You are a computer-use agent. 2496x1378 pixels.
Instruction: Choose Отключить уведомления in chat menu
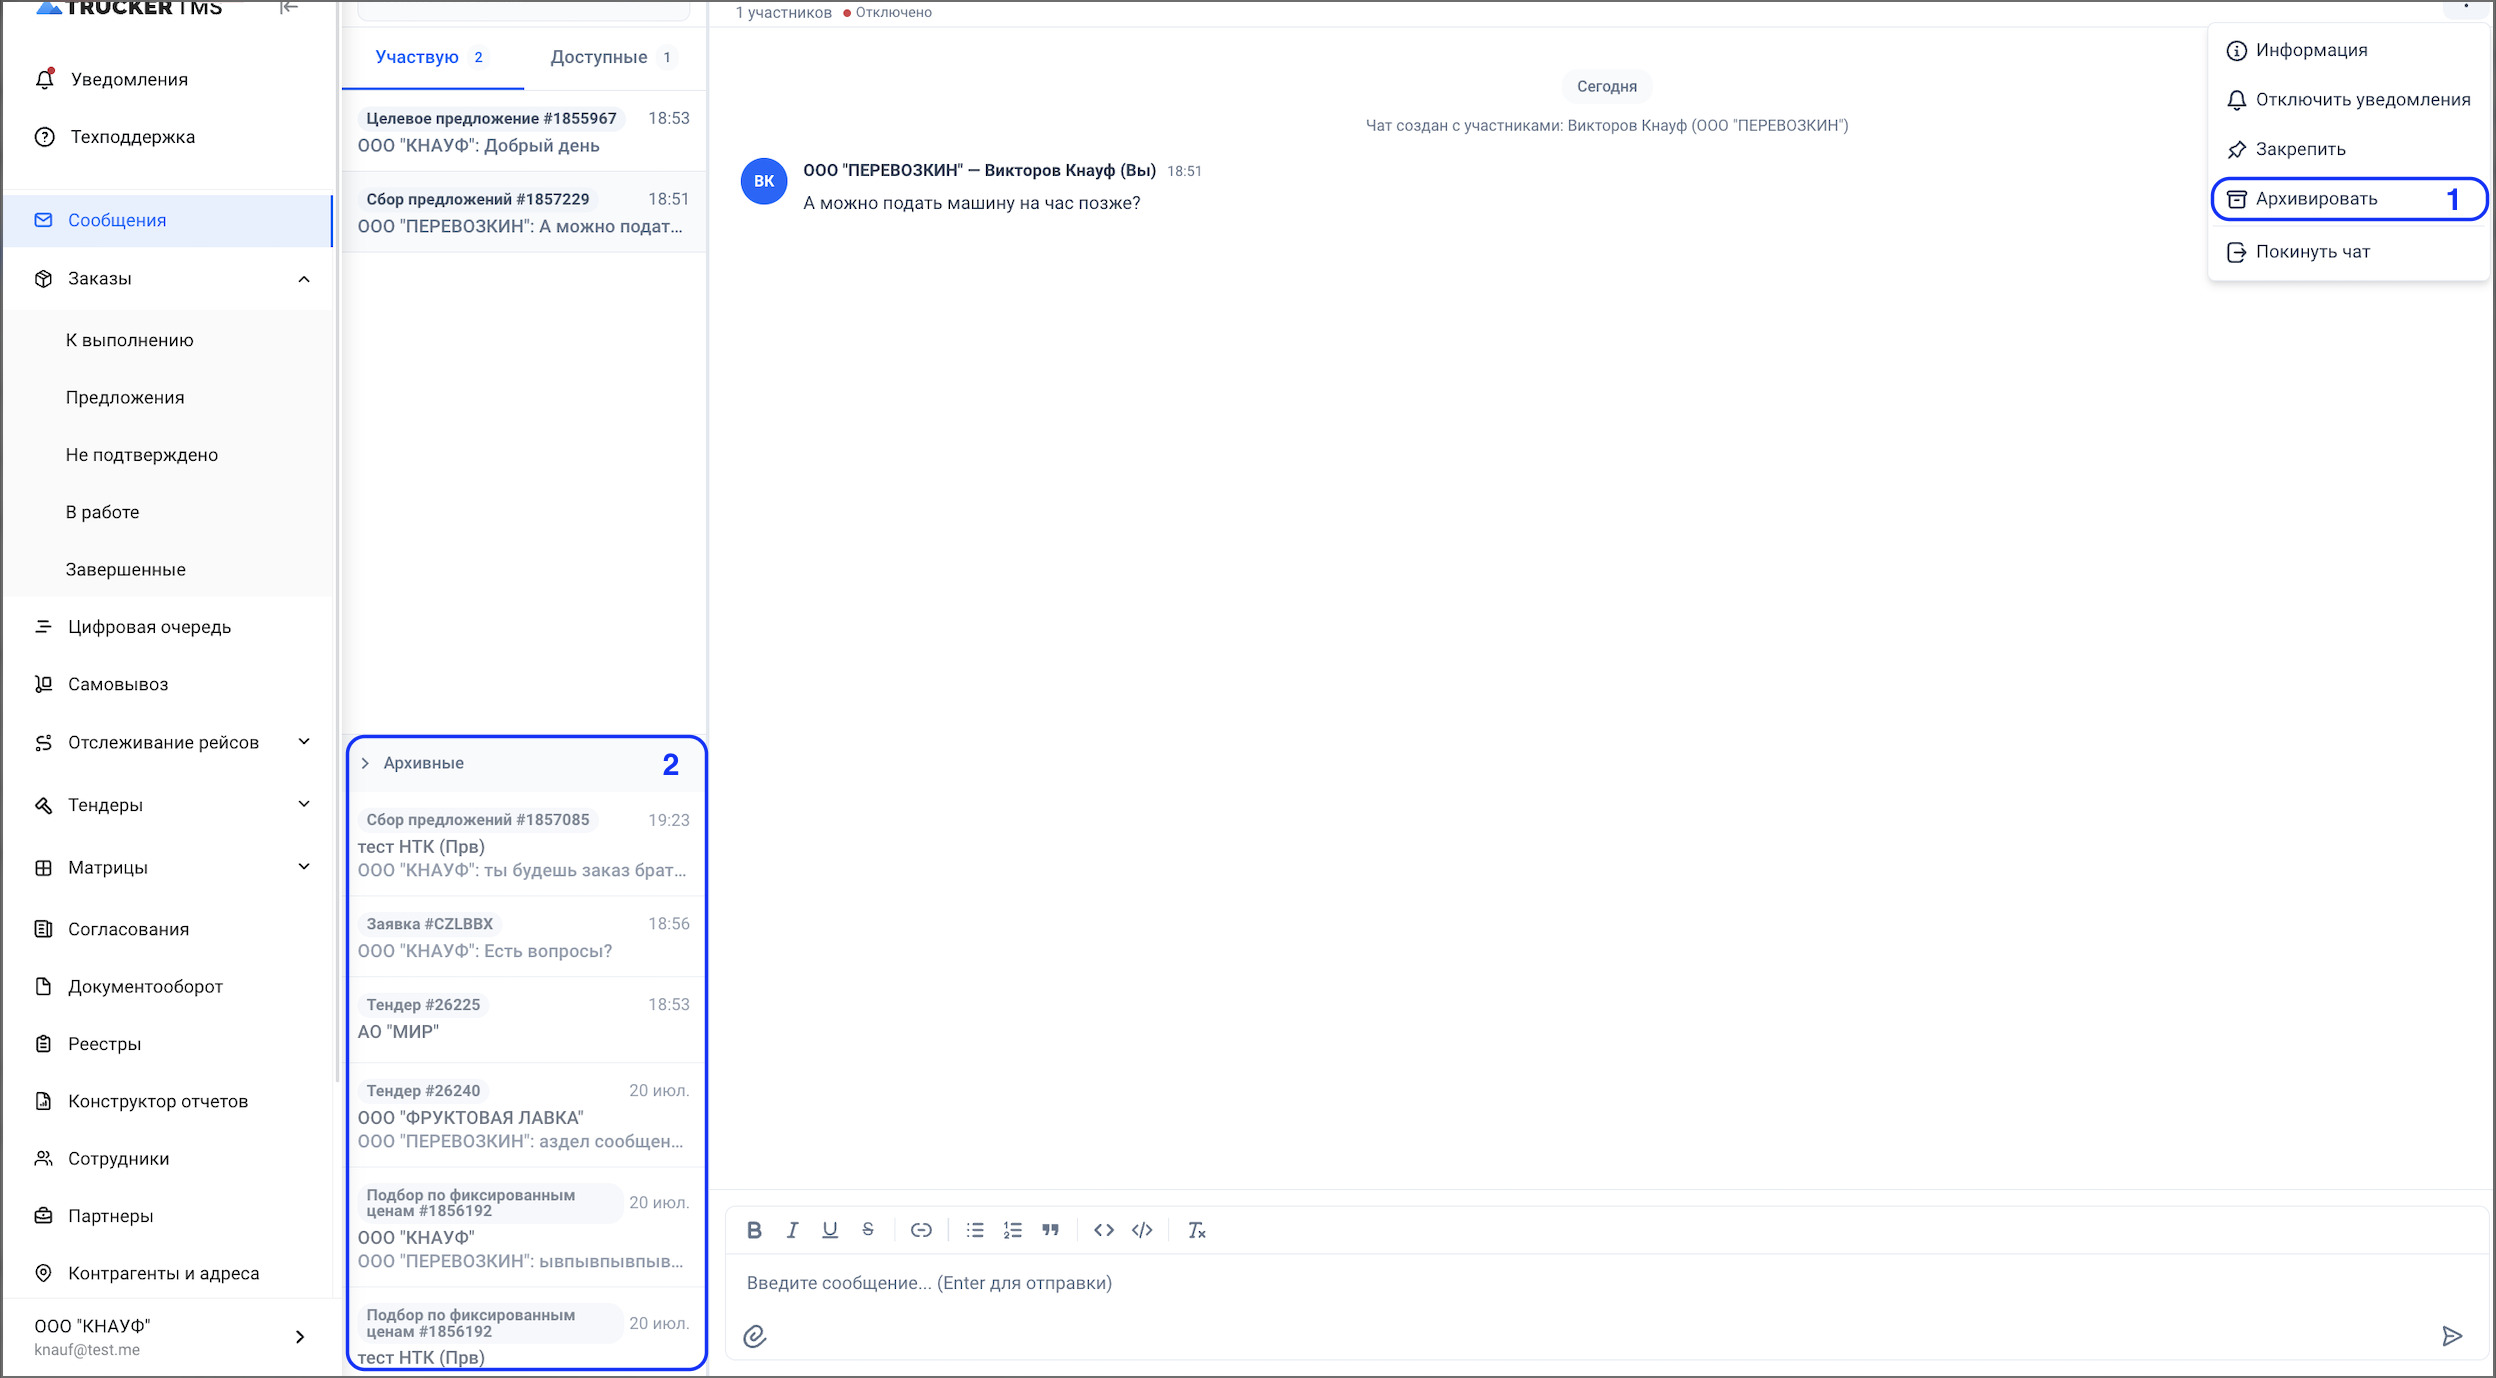[x=2347, y=100]
